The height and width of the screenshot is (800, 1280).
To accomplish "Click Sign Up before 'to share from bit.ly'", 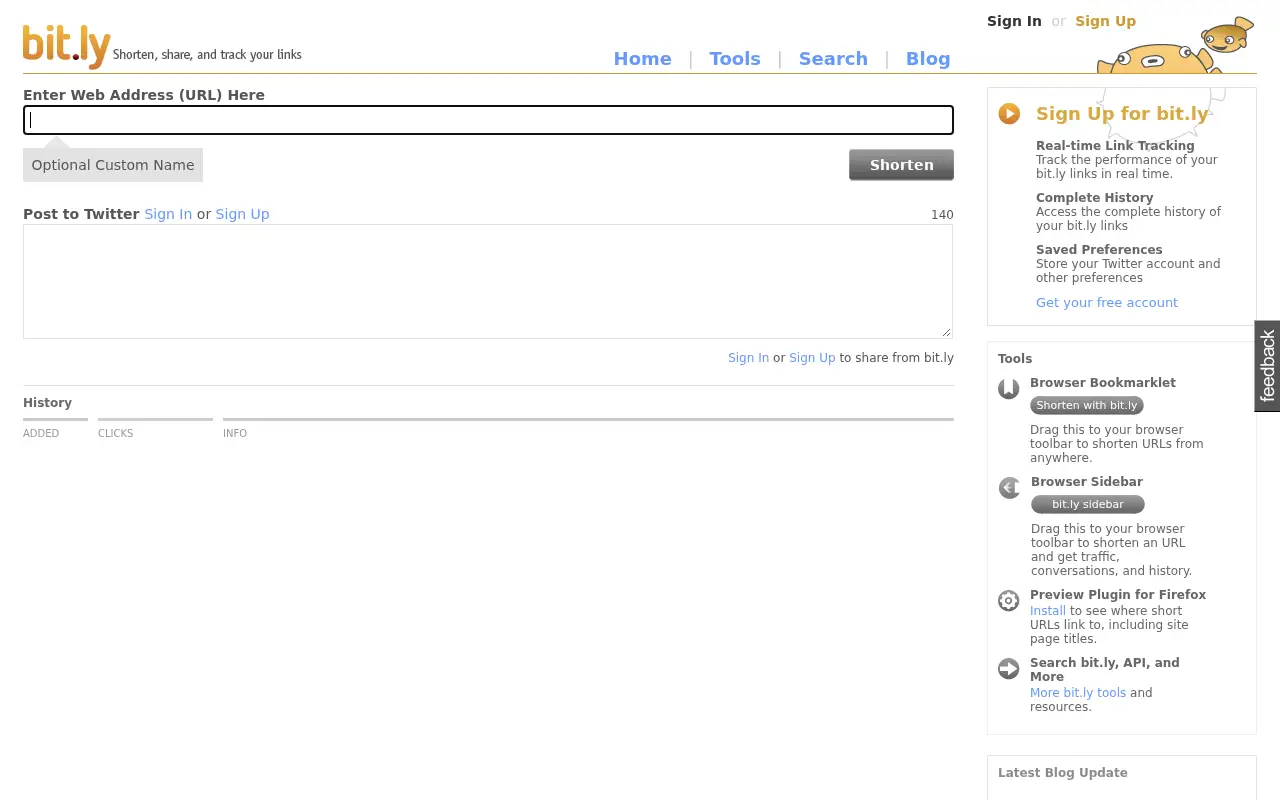I will tap(812, 358).
